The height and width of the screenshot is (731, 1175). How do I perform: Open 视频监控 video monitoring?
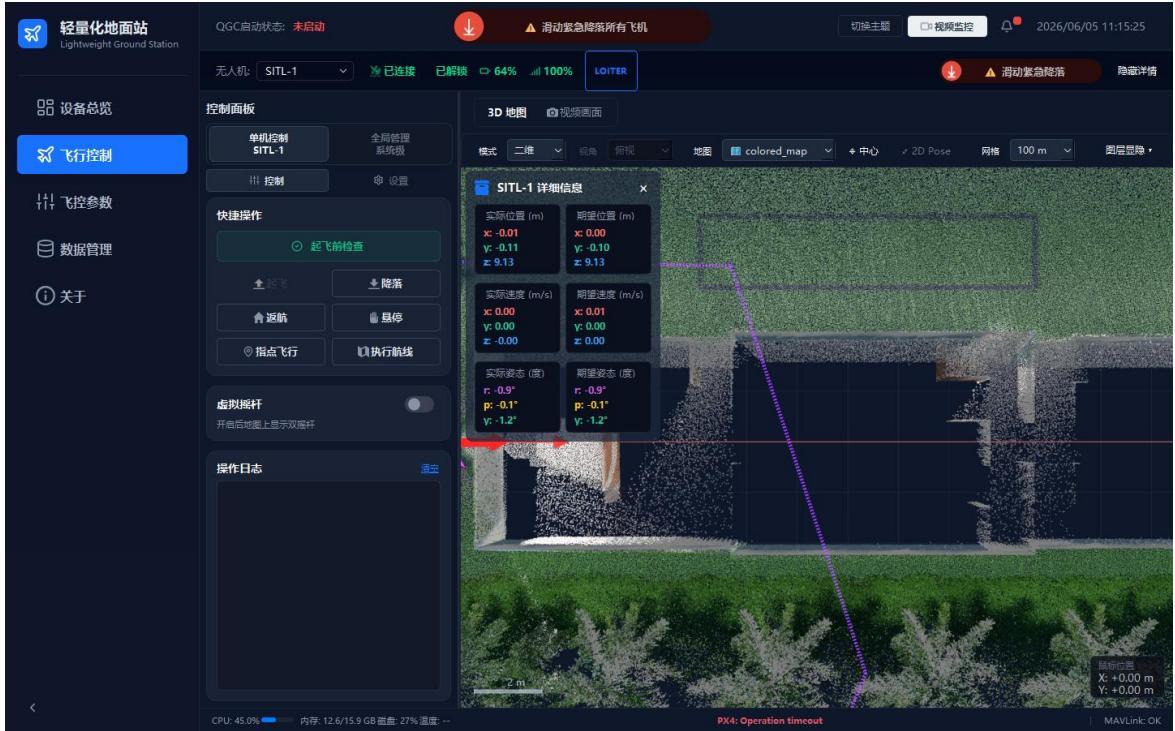pyautogui.click(x=947, y=26)
